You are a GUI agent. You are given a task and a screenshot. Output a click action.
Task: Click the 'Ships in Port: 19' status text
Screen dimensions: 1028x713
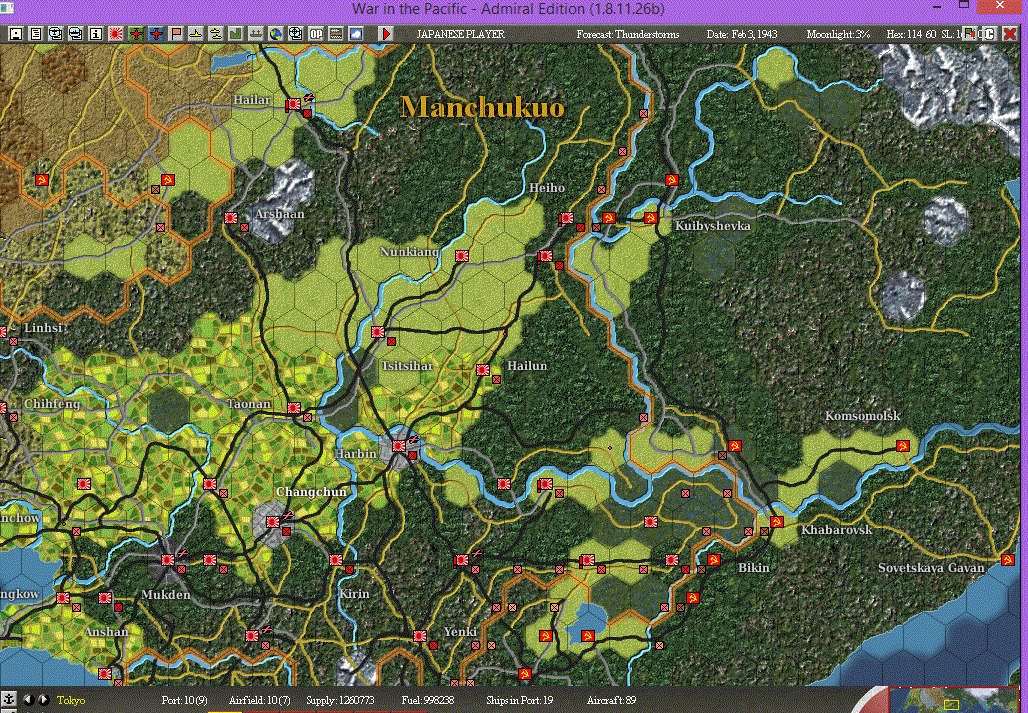coord(519,701)
